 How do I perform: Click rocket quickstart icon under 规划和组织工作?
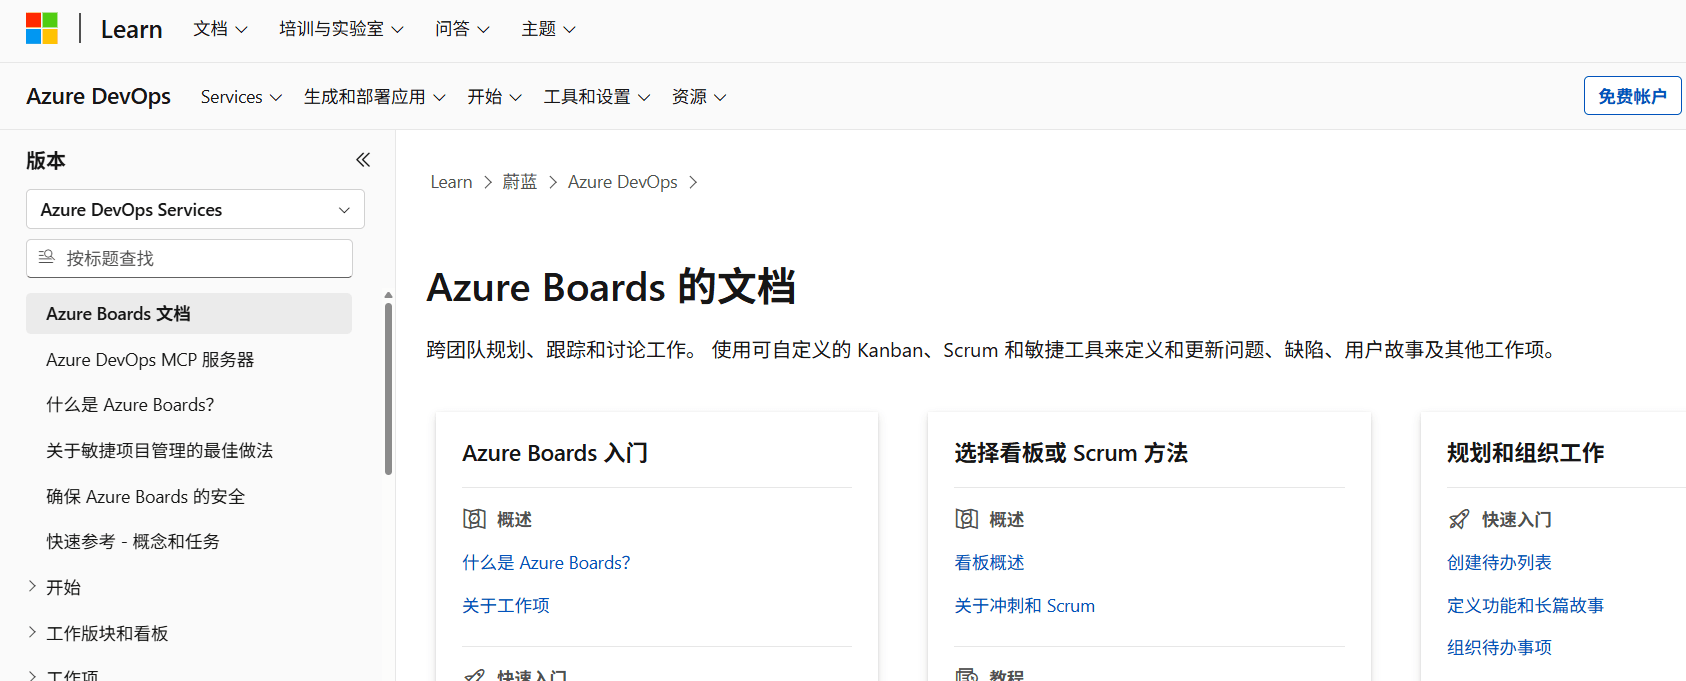tap(1459, 519)
